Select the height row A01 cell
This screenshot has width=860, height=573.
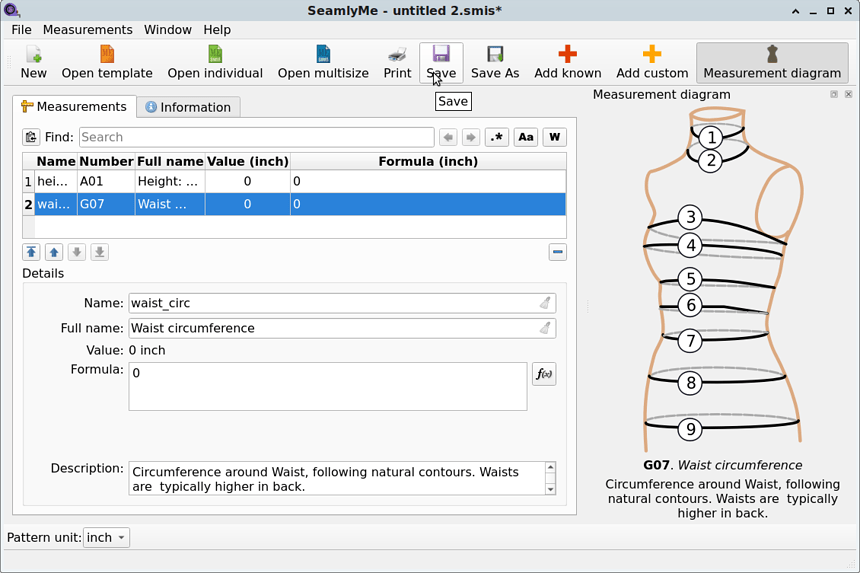pos(106,181)
